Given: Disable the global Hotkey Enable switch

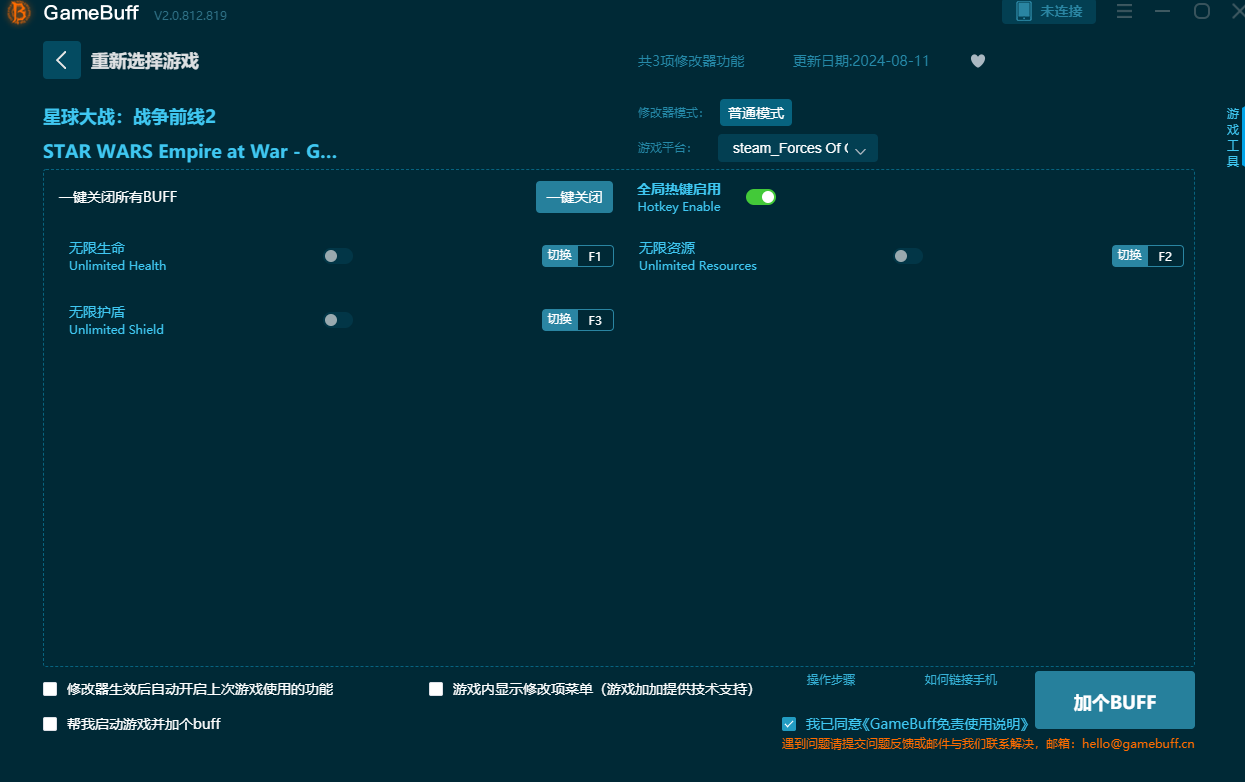Looking at the screenshot, I should tap(761, 197).
